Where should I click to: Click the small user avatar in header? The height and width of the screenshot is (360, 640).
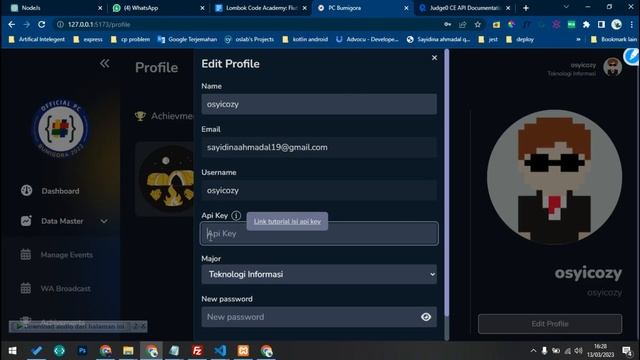[612, 67]
